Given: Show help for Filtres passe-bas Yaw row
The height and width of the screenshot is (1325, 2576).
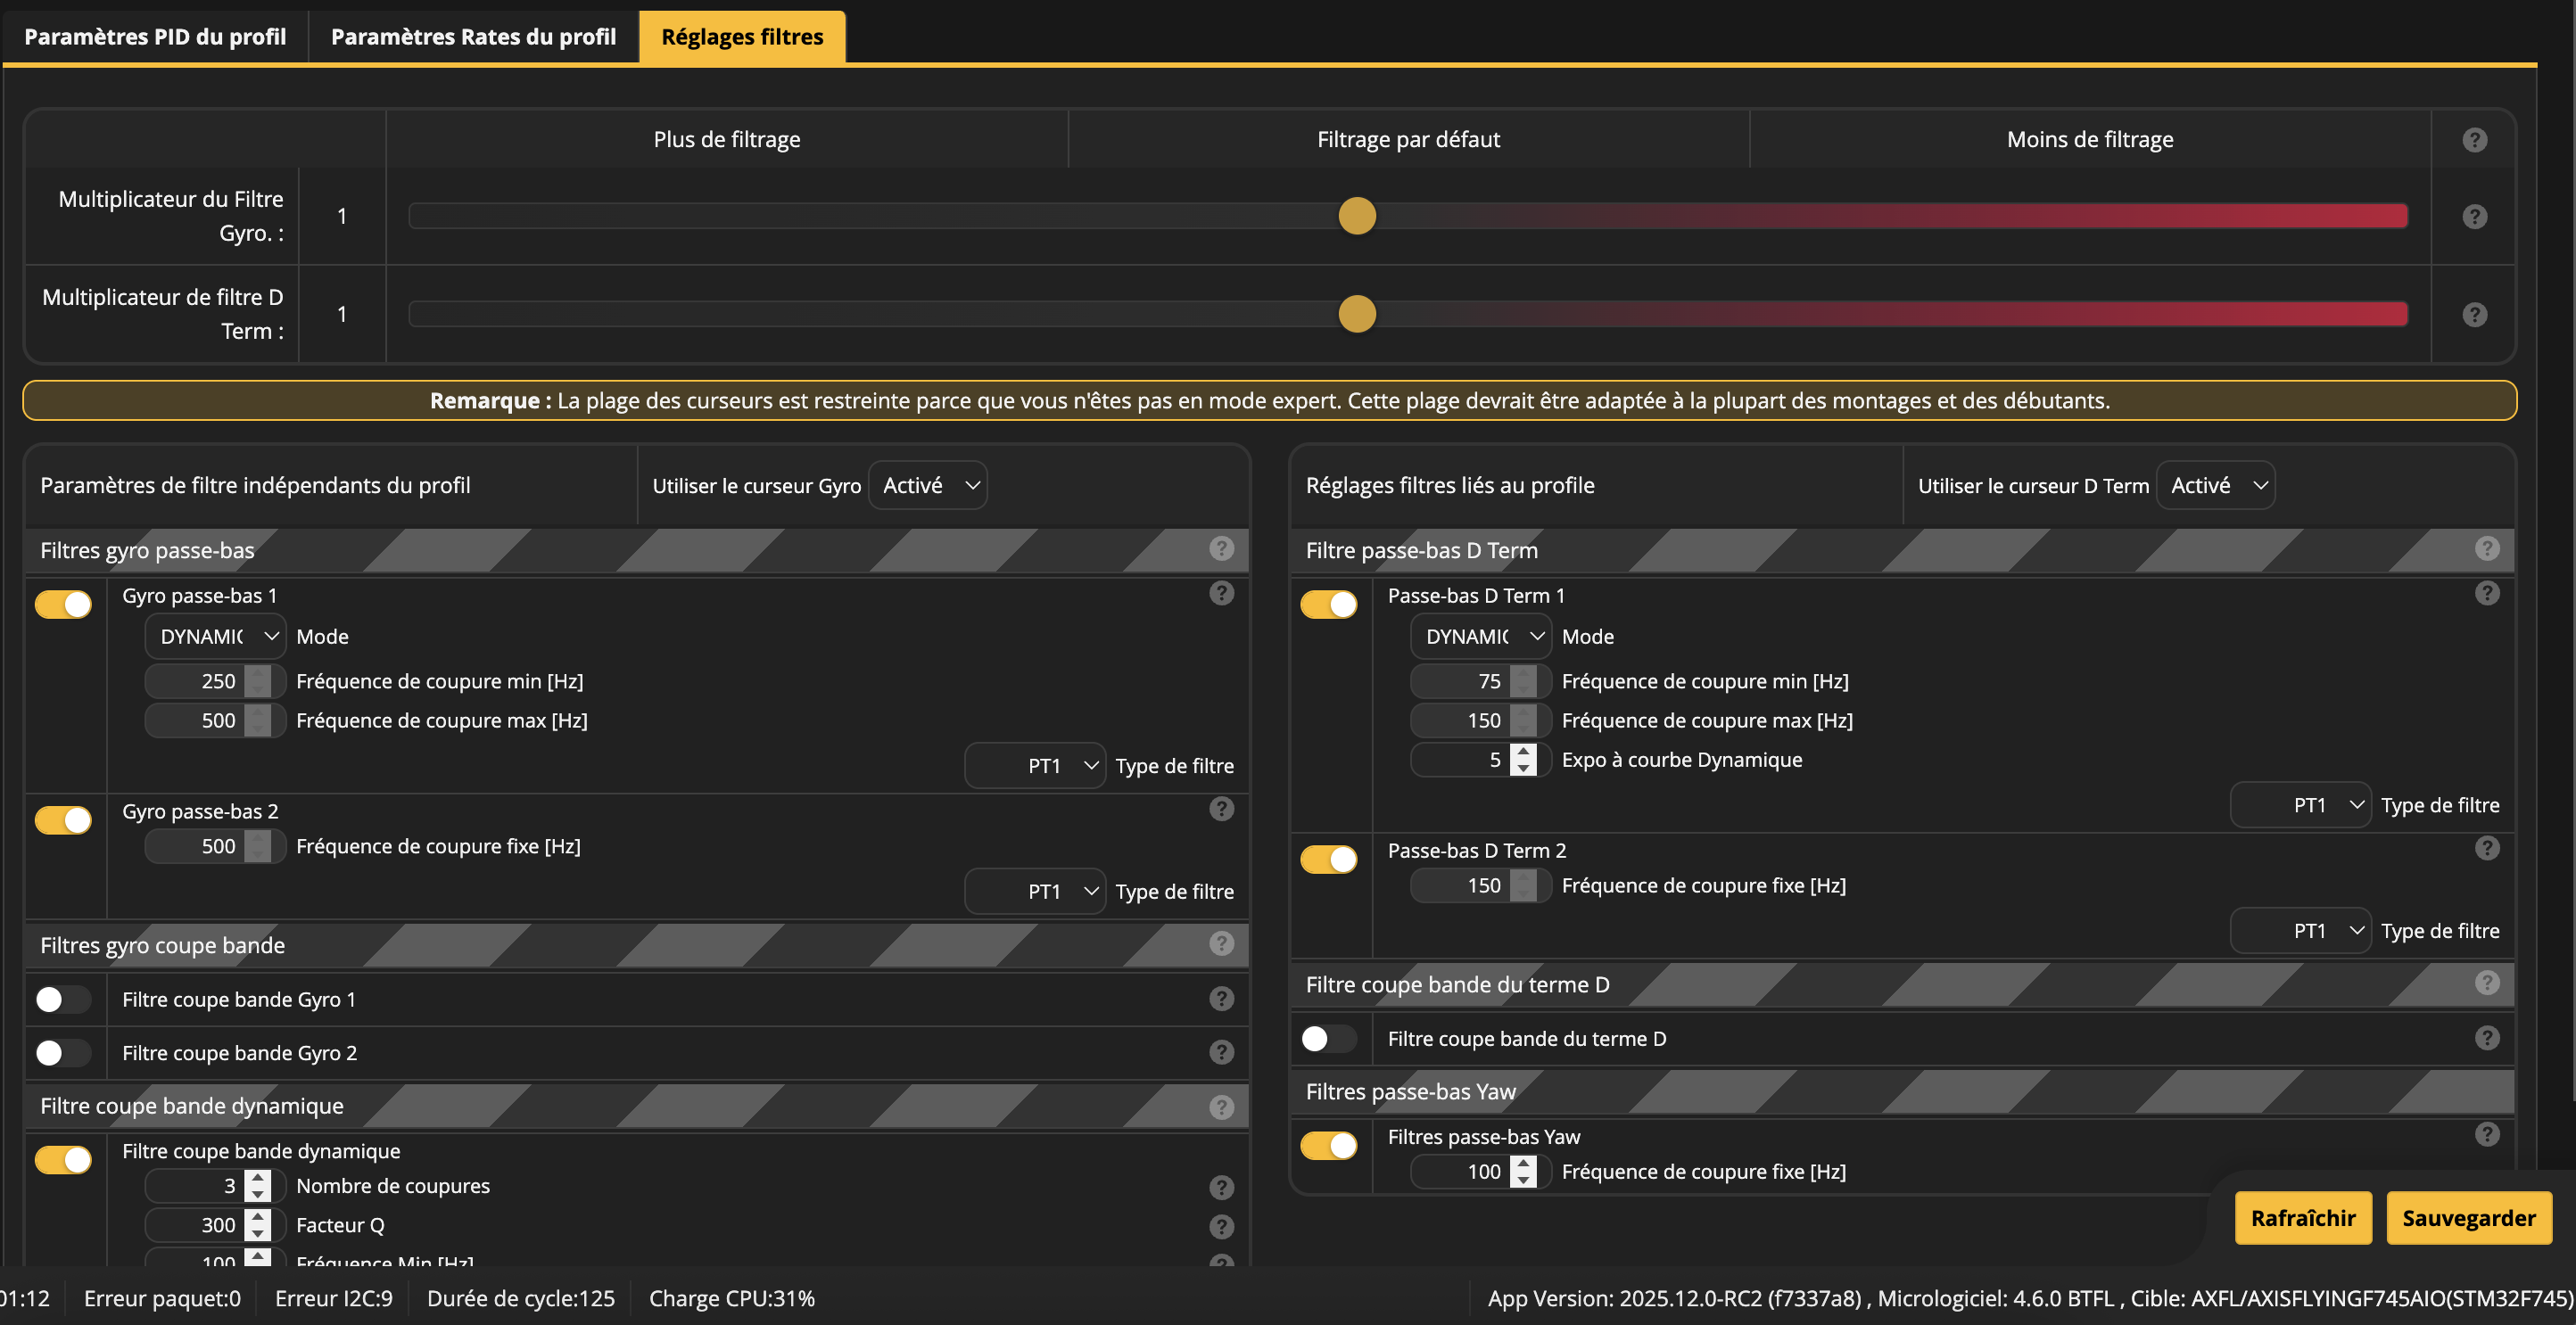Looking at the screenshot, I should [x=2487, y=1134].
